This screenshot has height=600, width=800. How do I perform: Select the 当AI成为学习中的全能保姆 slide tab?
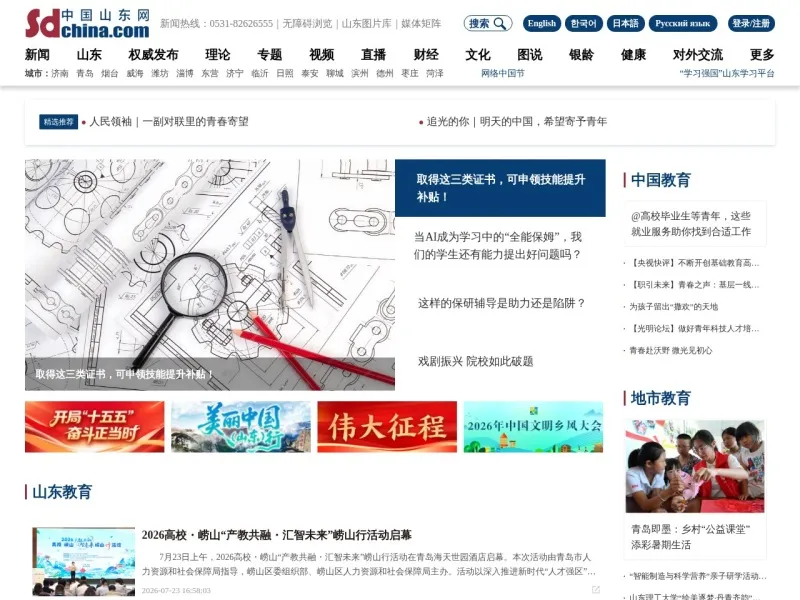[x=498, y=245]
